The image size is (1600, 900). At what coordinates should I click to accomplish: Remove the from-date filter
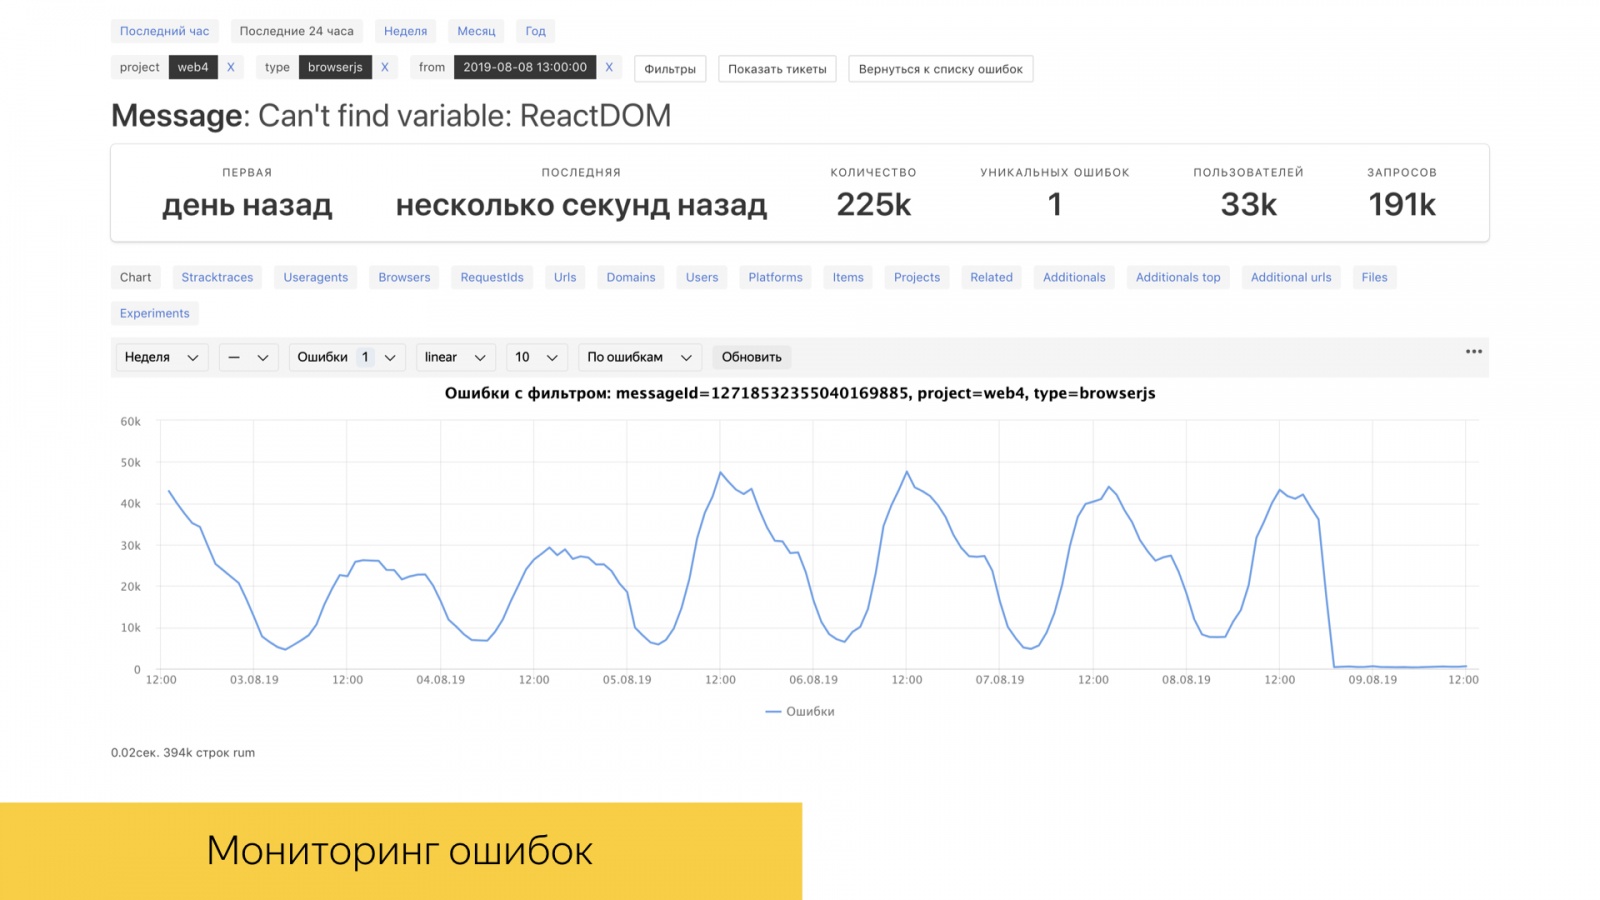pos(609,67)
